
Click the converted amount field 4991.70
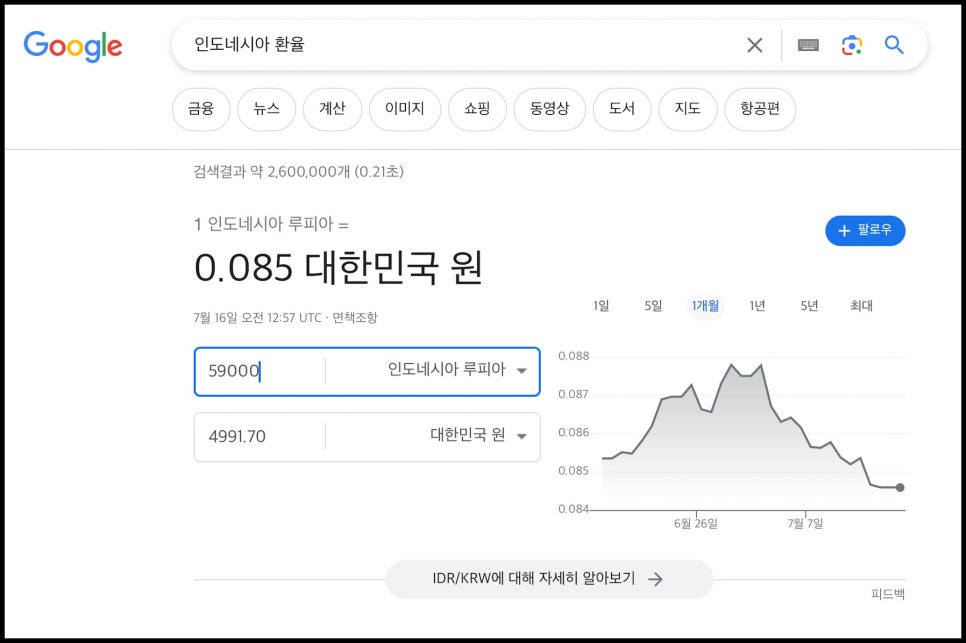click(260, 437)
